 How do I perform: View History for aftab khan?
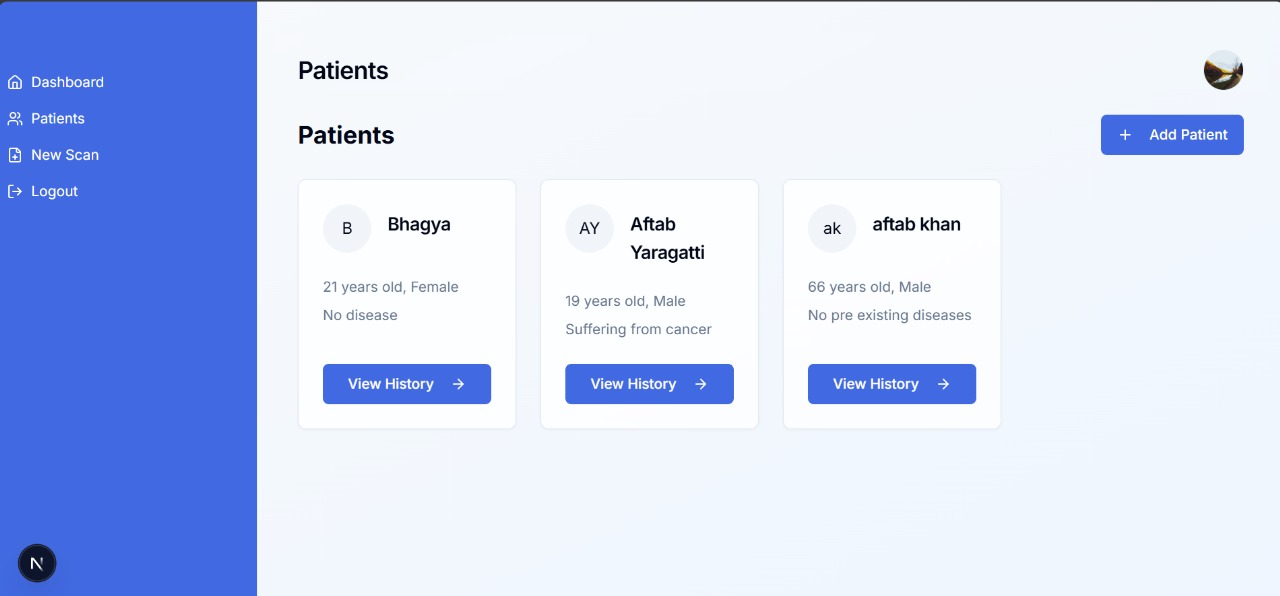click(876, 384)
